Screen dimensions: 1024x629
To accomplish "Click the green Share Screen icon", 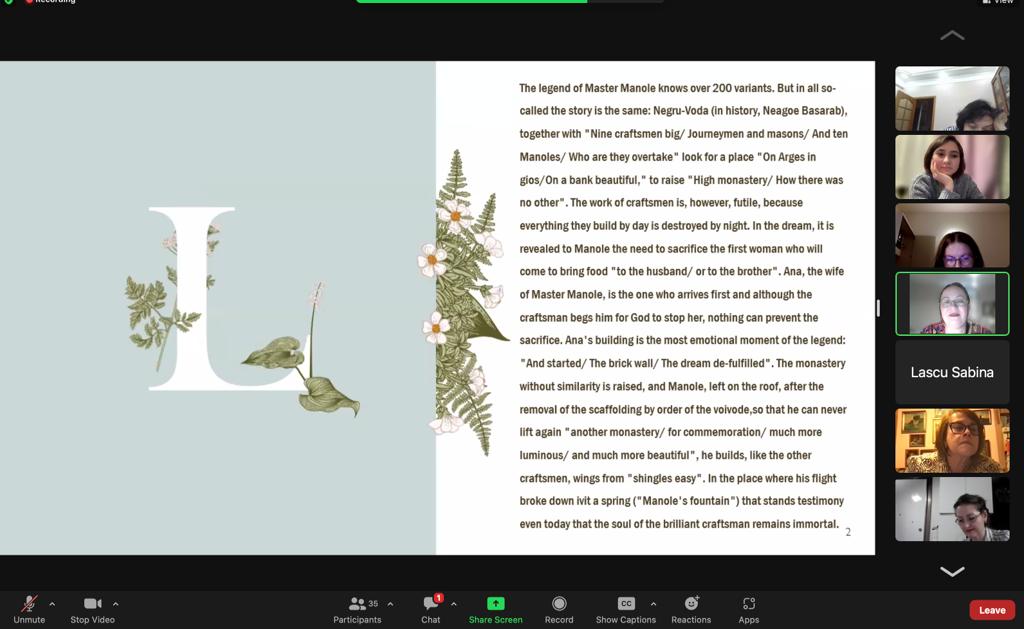I will click(496, 604).
